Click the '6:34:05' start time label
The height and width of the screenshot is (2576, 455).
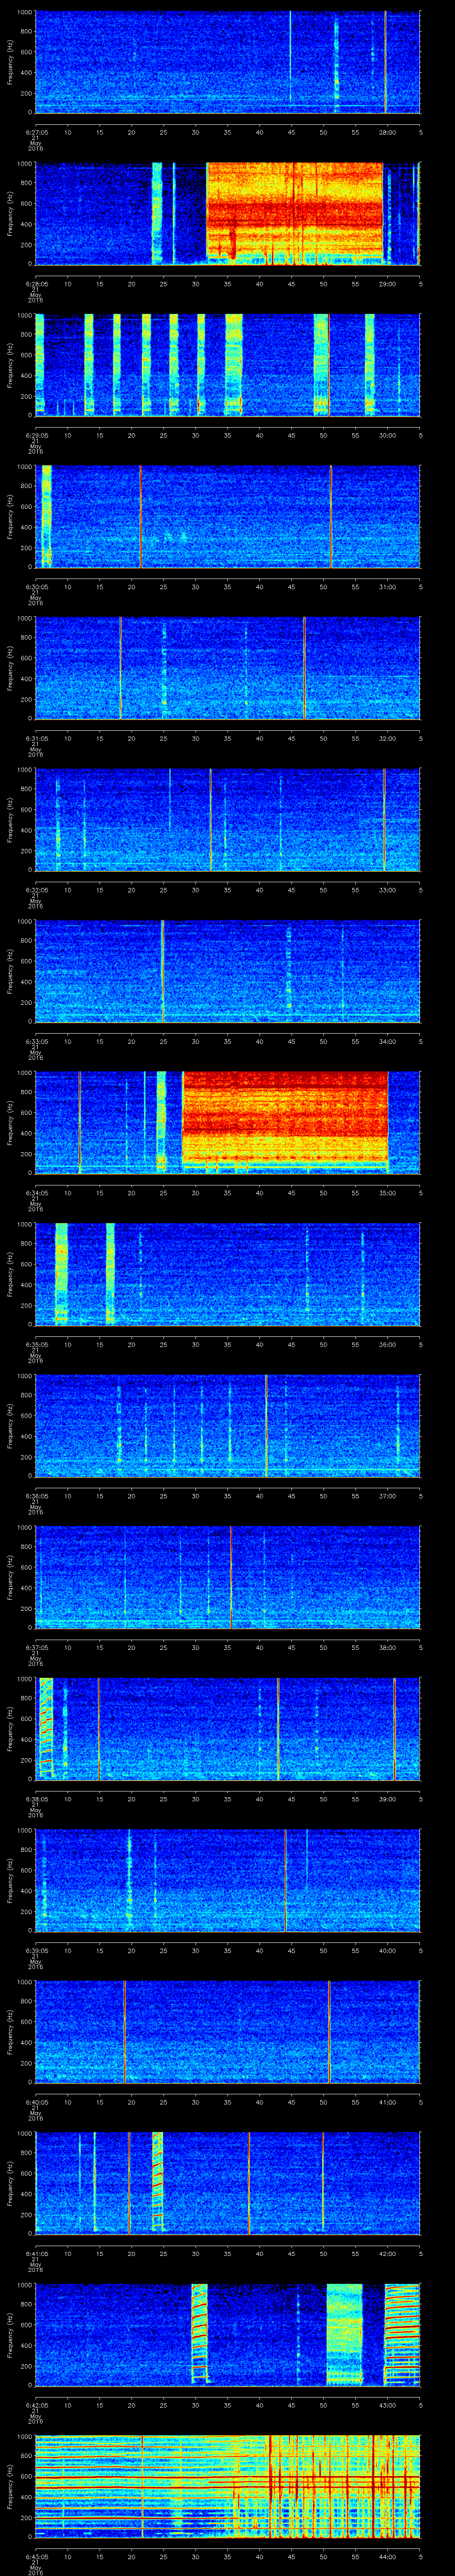[36, 1192]
